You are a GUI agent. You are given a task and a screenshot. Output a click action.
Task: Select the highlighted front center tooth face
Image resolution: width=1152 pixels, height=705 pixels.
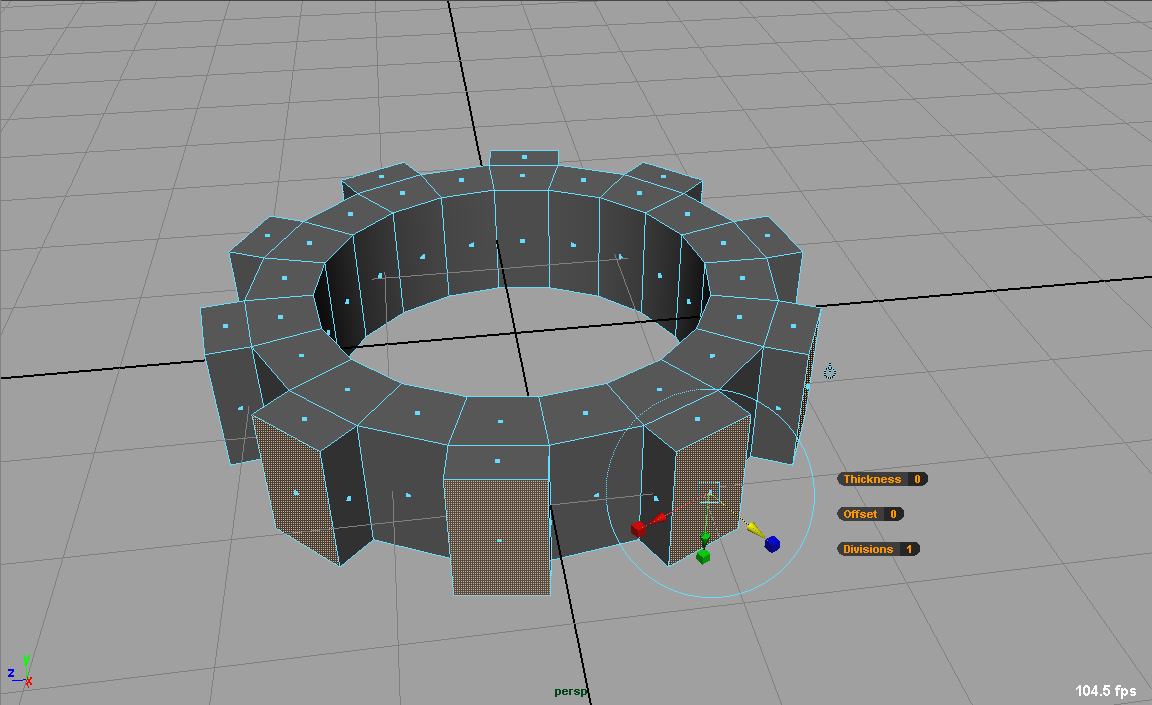pos(498,537)
